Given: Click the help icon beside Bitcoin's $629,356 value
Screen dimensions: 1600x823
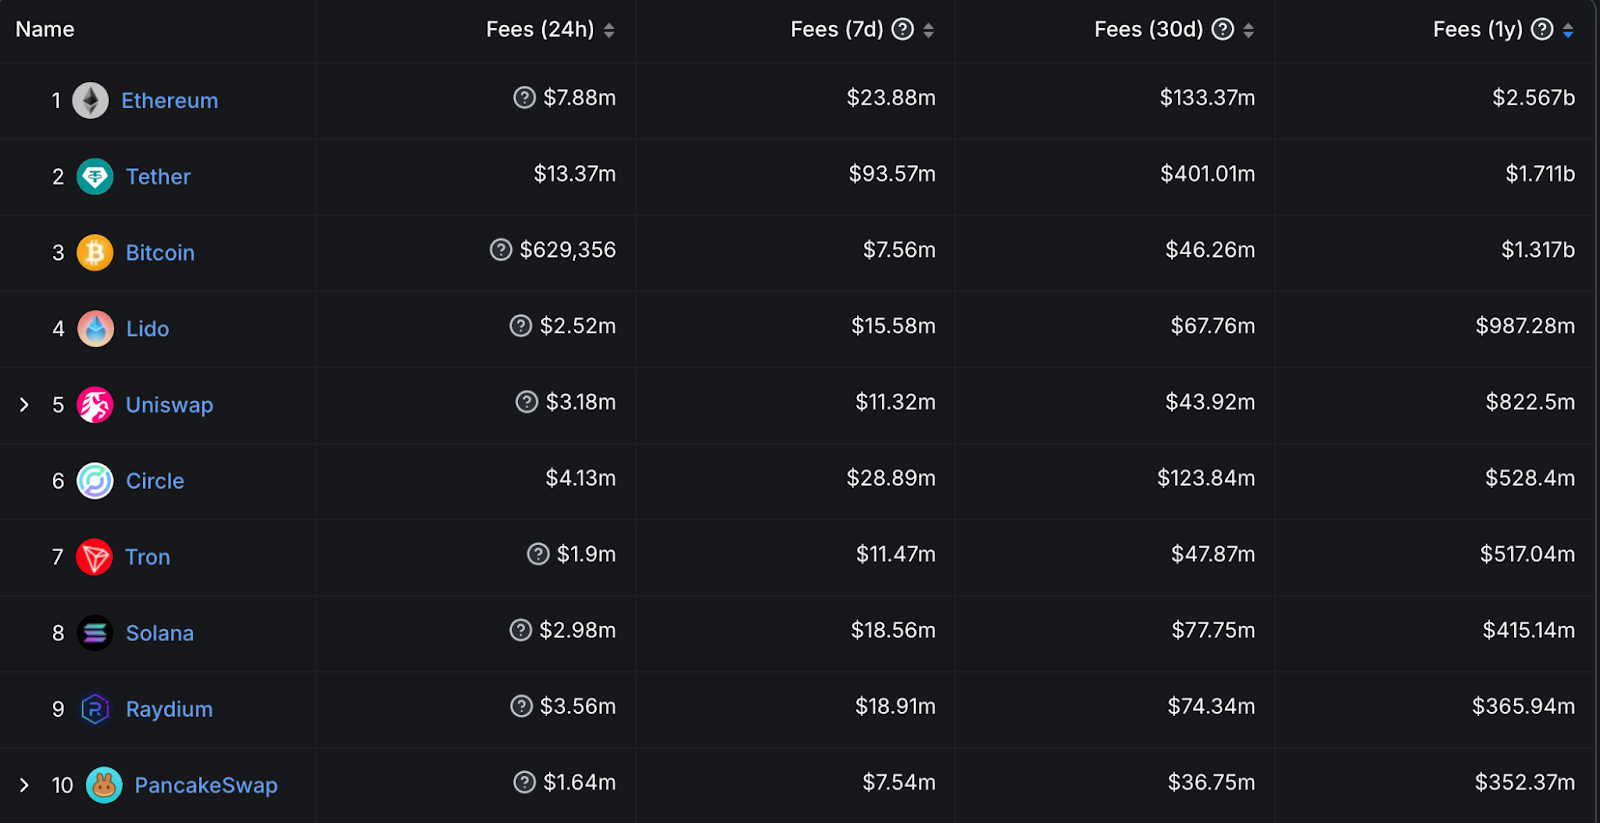Looking at the screenshot, I should pyautogui.click(x=501, y=249).
